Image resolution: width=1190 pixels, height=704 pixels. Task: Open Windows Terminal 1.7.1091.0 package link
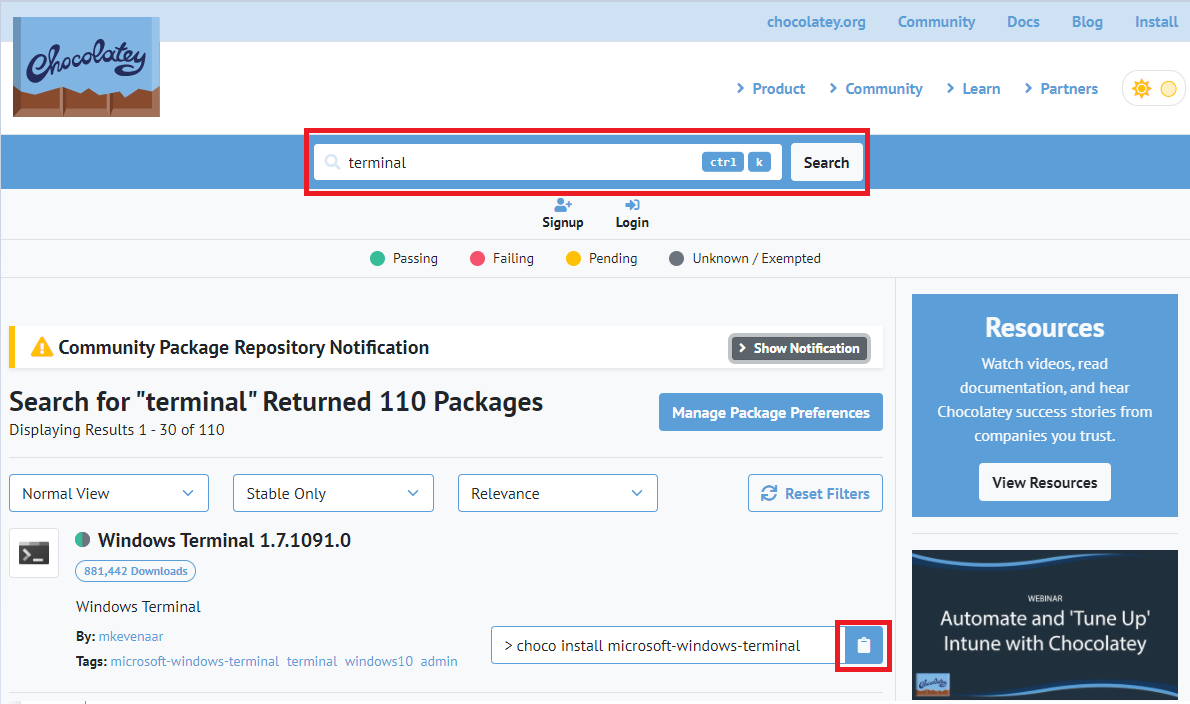[x=224, y=540]
